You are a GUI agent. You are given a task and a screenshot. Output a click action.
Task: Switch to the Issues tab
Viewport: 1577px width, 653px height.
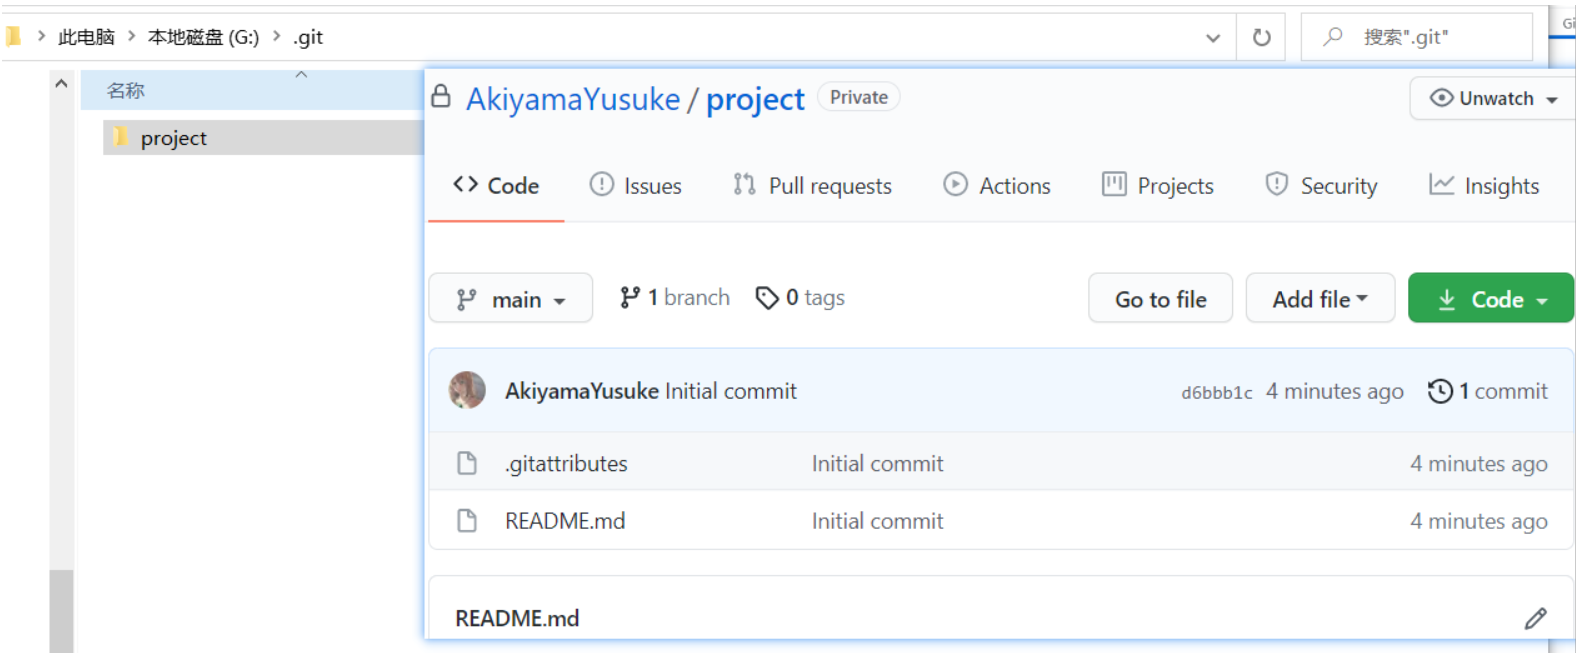click(x=636, y=186)
